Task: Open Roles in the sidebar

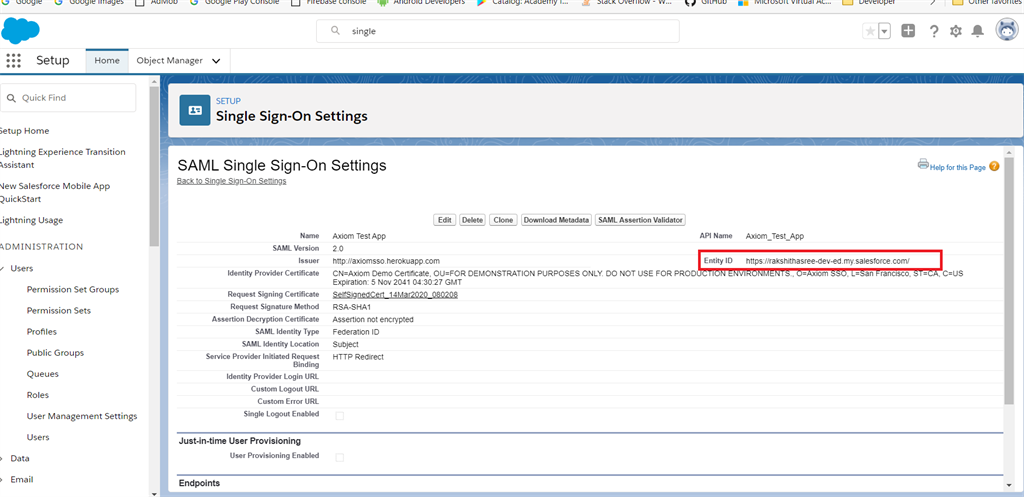Action: pos(38,395)
